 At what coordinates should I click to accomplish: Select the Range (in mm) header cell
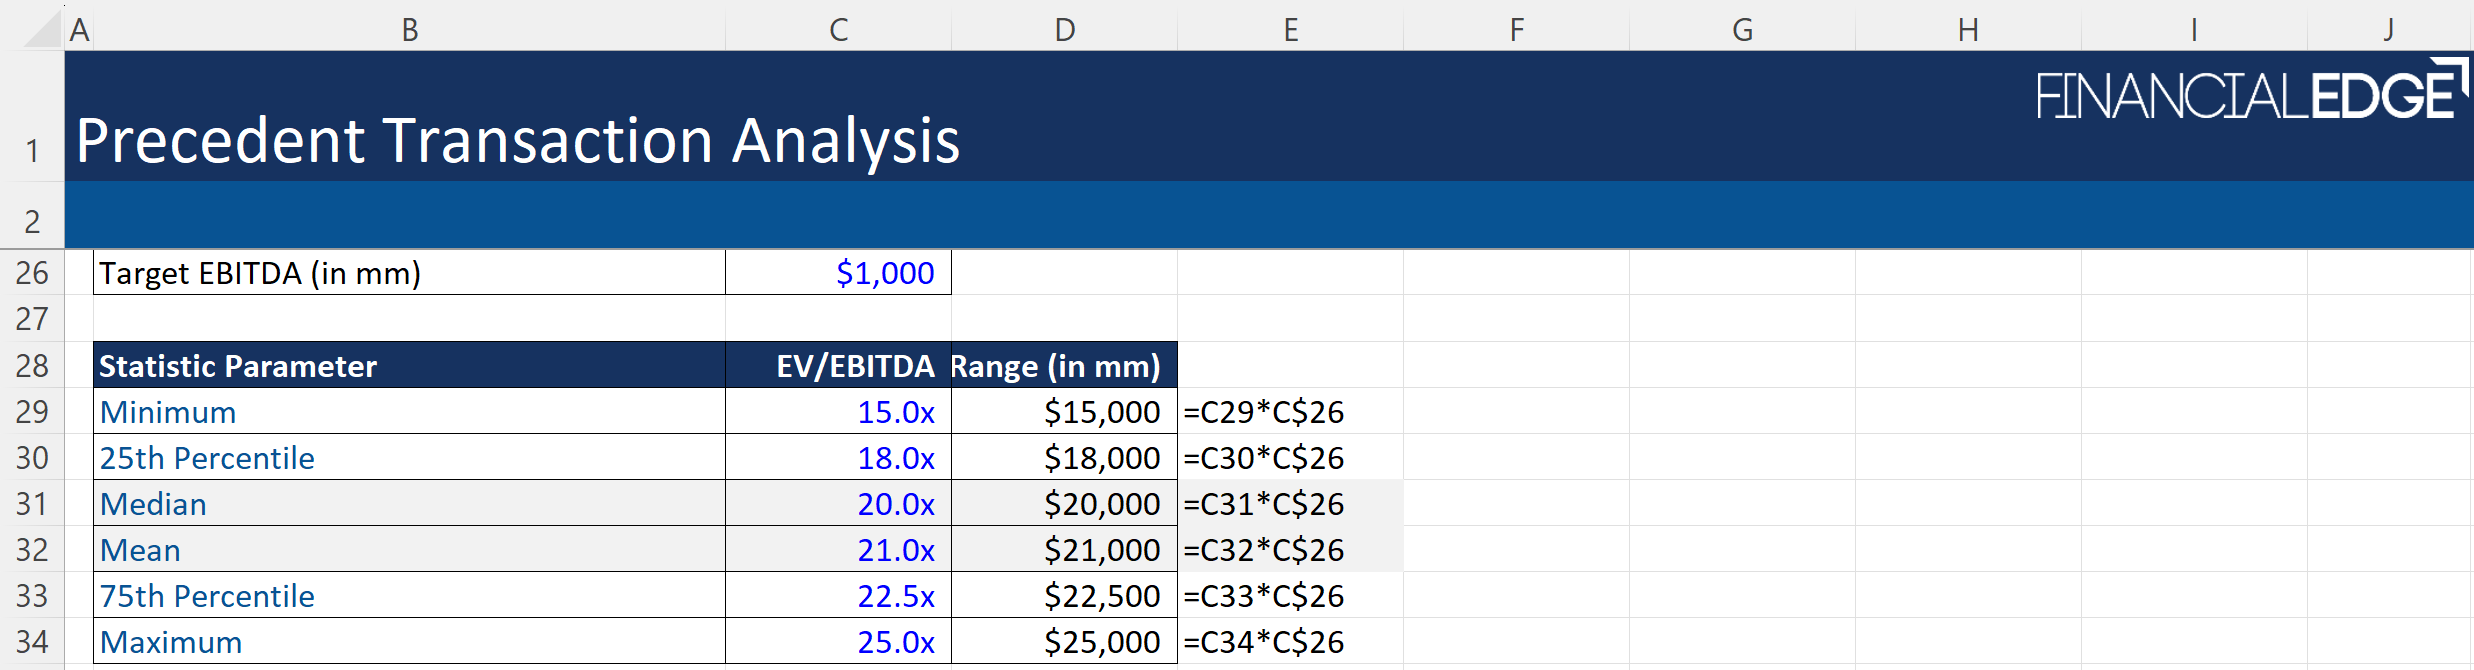[1056, 366]
